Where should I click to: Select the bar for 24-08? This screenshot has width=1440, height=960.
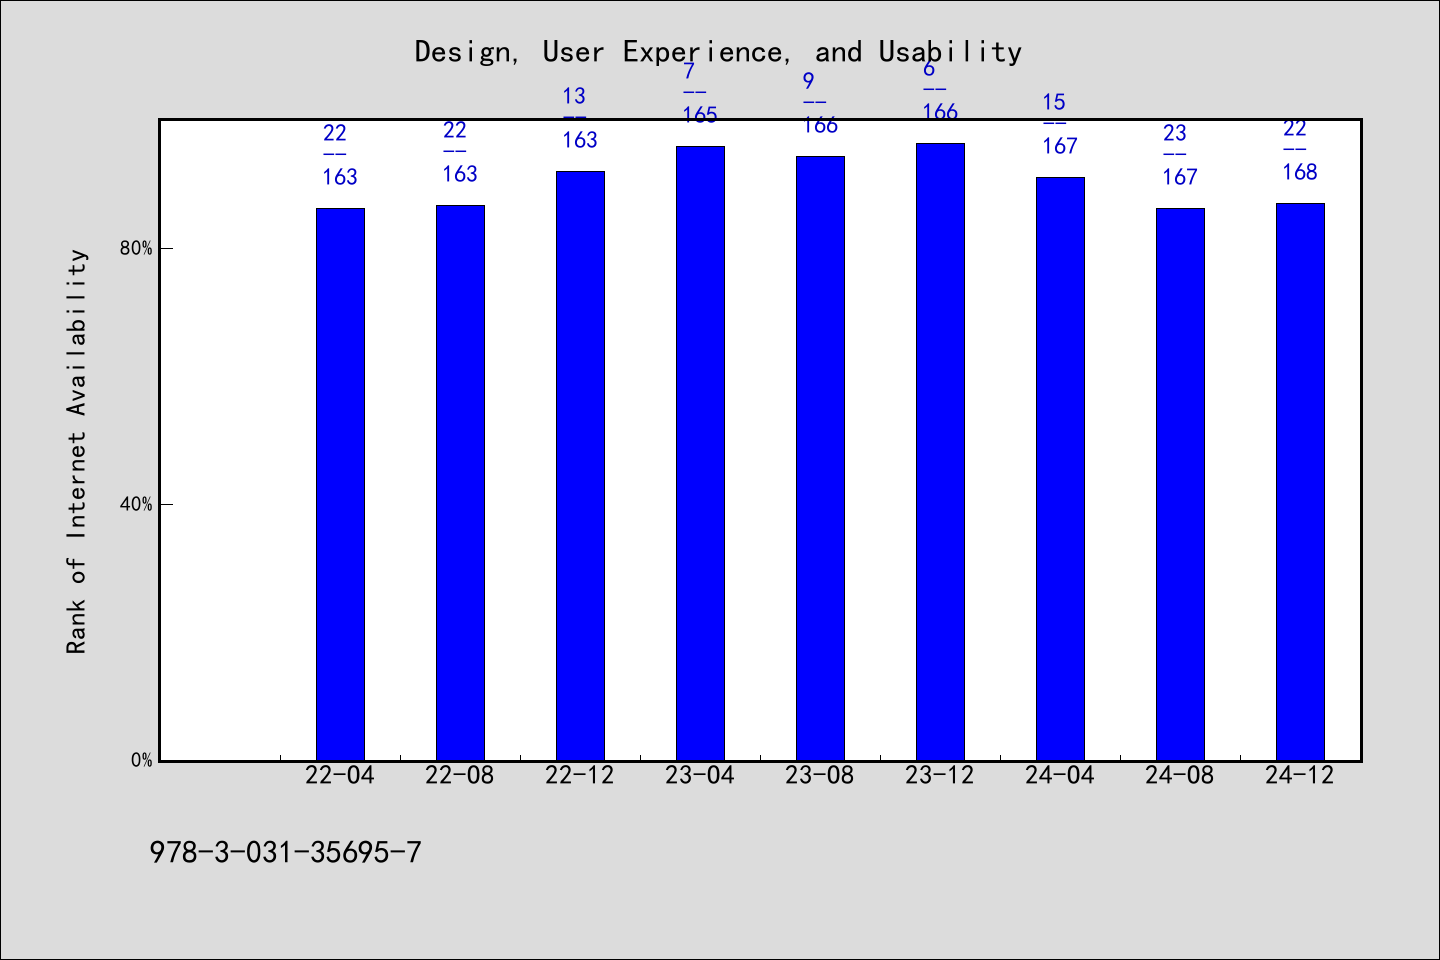[x=1180, y=484]
